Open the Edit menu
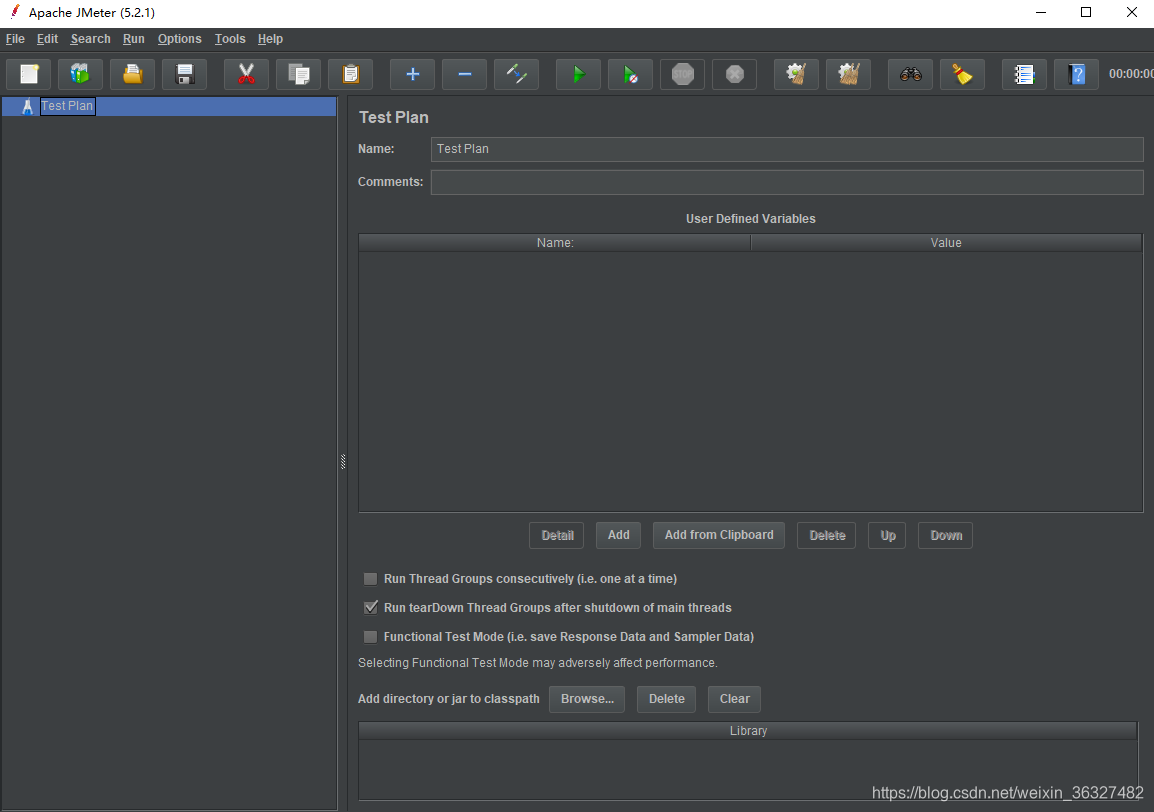 pos(47,39)
